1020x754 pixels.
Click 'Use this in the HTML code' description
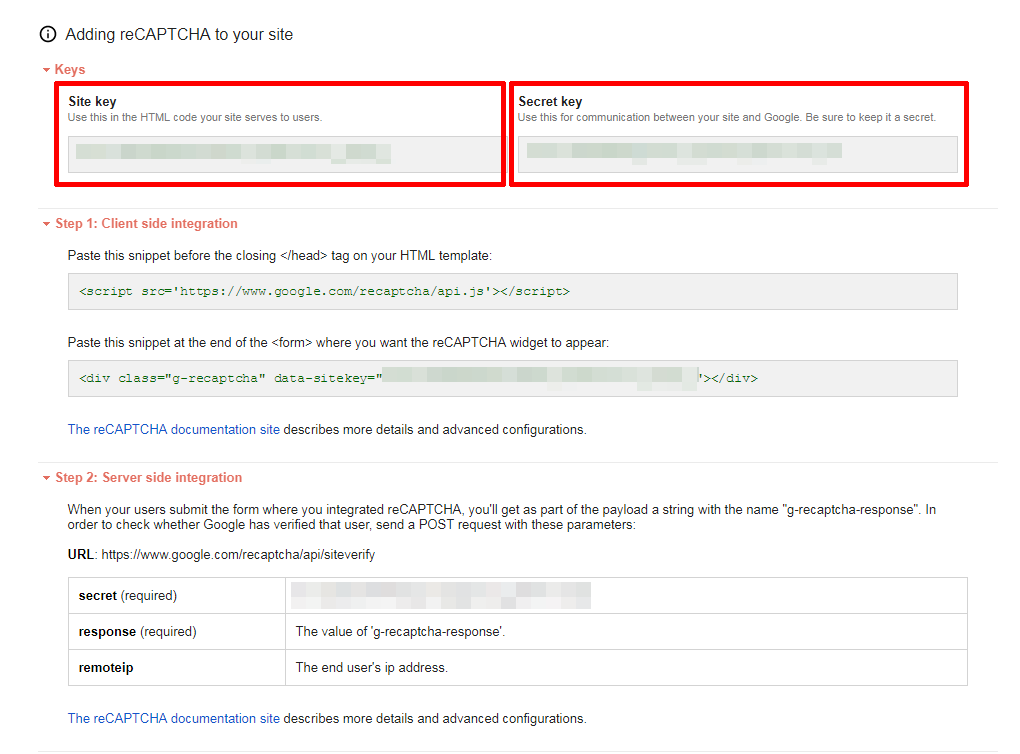click(x=195, y=117)
